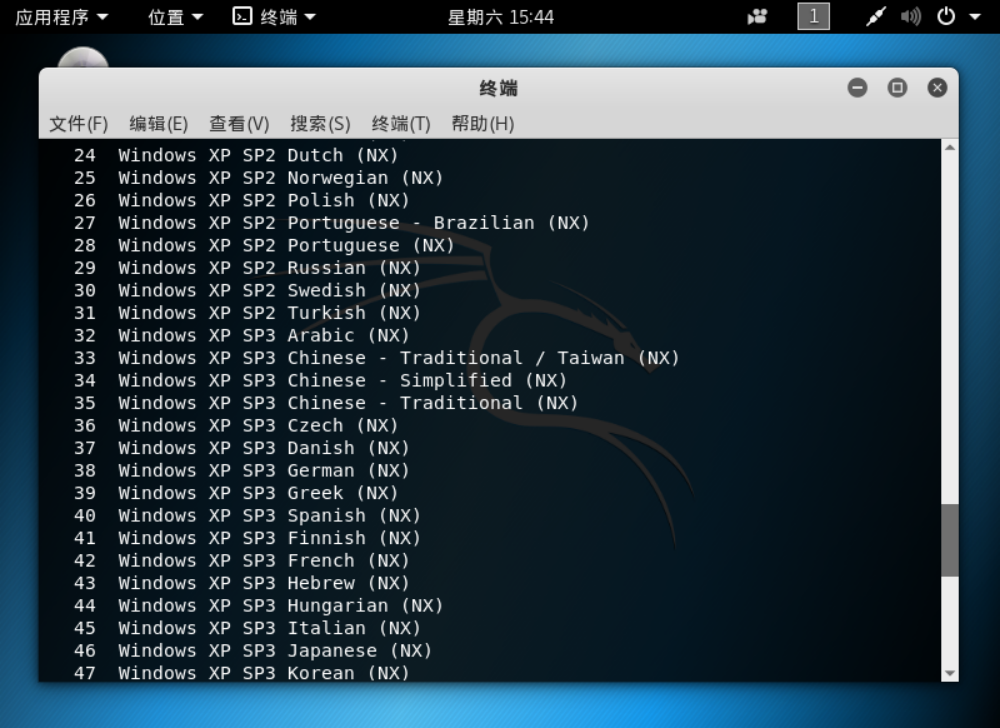Click line 45 SP3 Italian
1000x728 pixels.
(x=247, y=628)
